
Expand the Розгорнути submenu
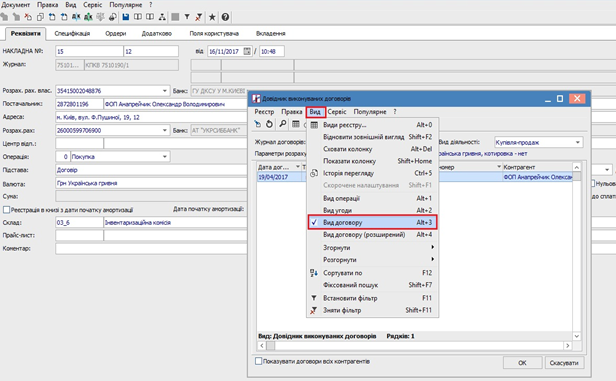[x=372, y=260]
